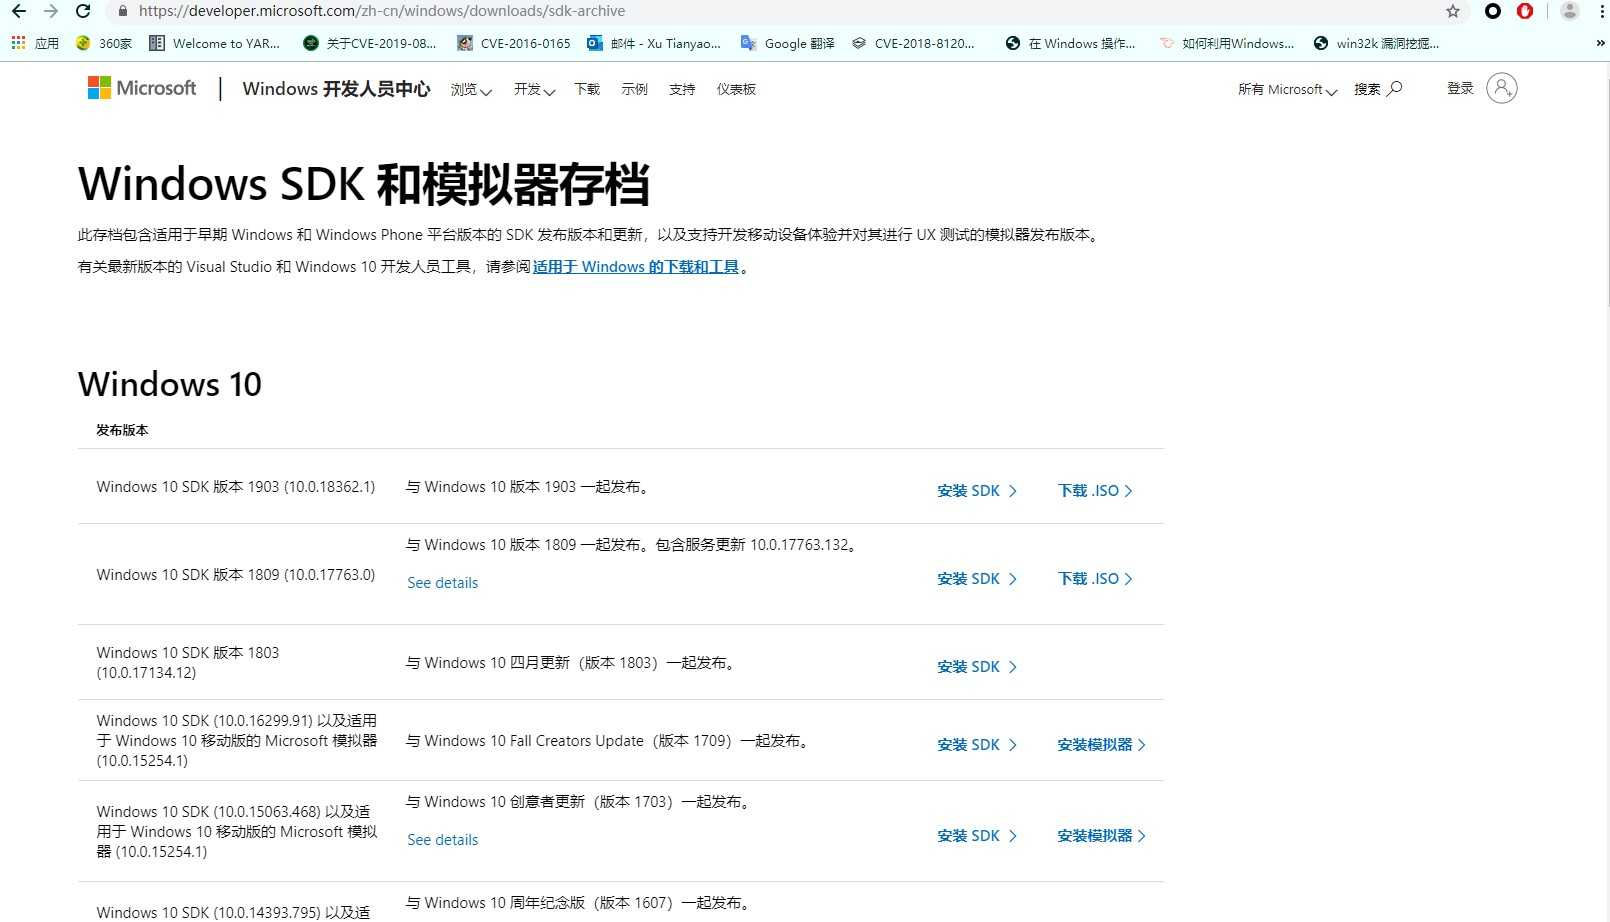This screenshot has width=1610, height=922.
Task: Open the browser profile avatar
Action: [1570, 11]
